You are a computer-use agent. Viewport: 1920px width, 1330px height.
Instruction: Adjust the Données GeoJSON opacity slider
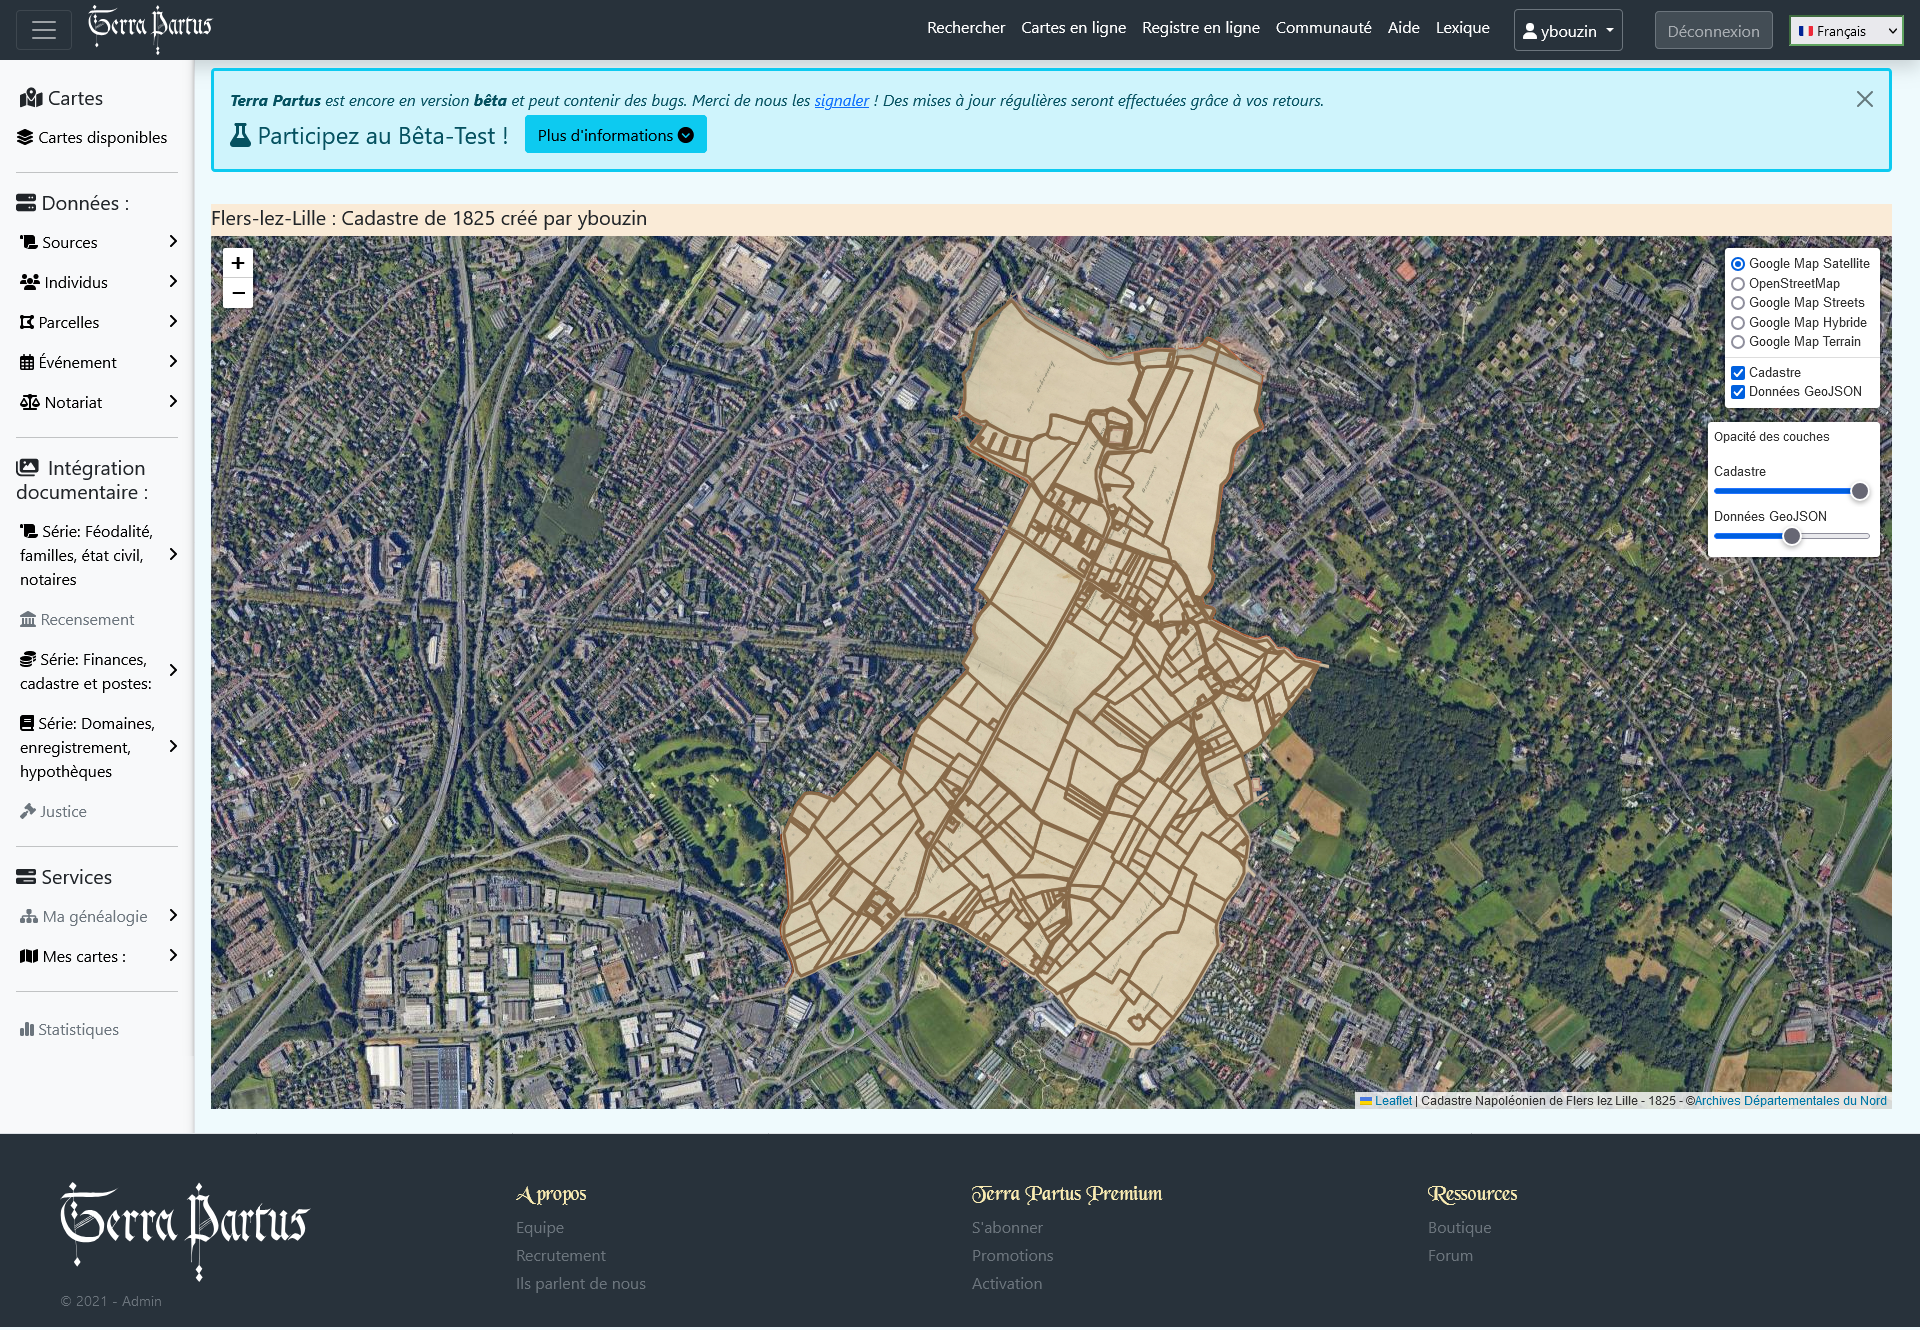pyautogui.click(x=1792, y=537)
